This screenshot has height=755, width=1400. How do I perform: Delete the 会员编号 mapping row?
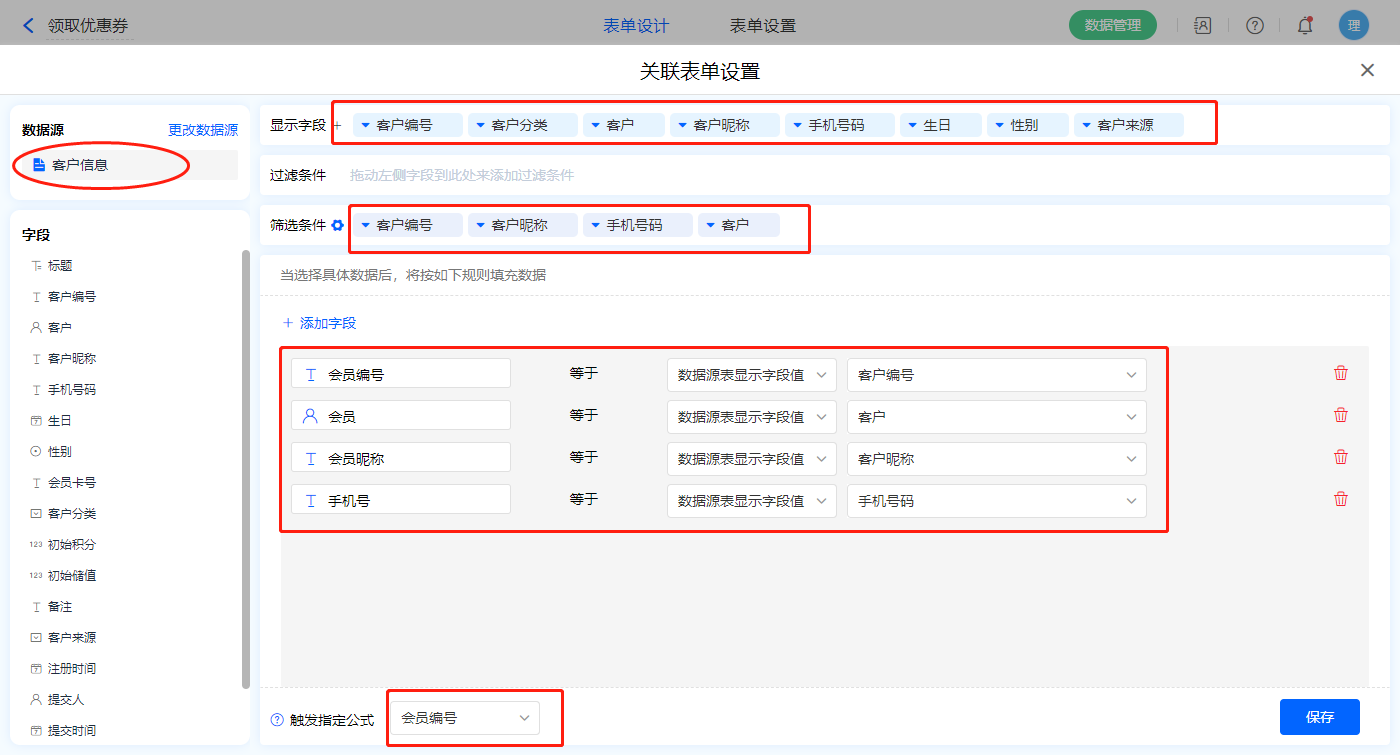tap(1341, 373)
